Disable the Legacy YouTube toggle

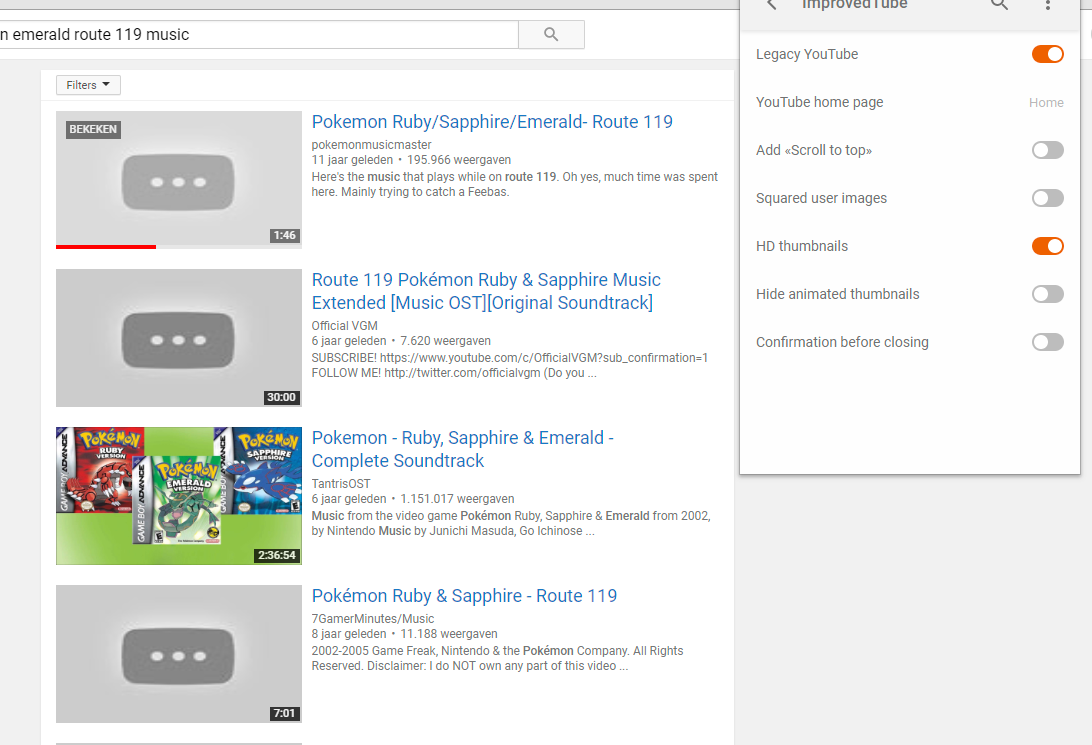point(1047,54)
